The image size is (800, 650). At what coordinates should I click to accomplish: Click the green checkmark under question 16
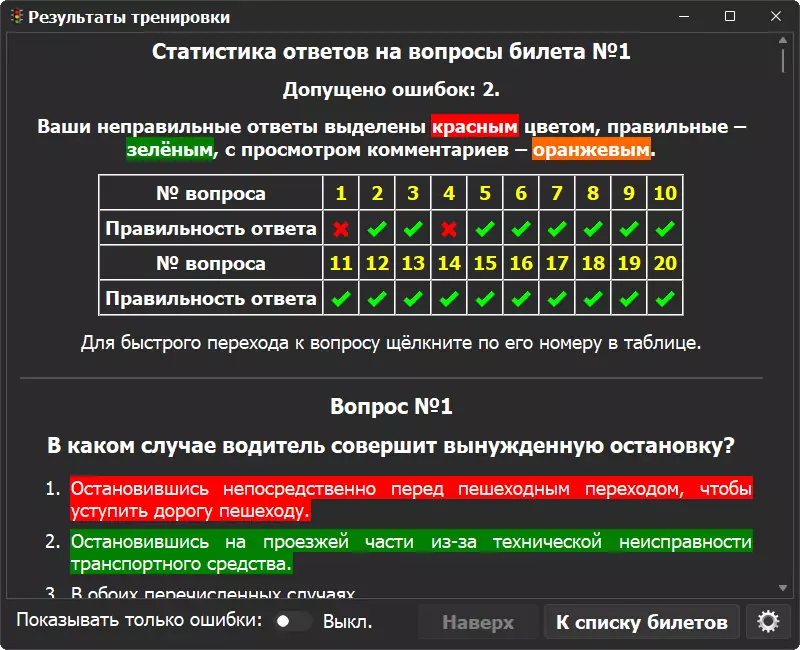click(x=521, y=298)
